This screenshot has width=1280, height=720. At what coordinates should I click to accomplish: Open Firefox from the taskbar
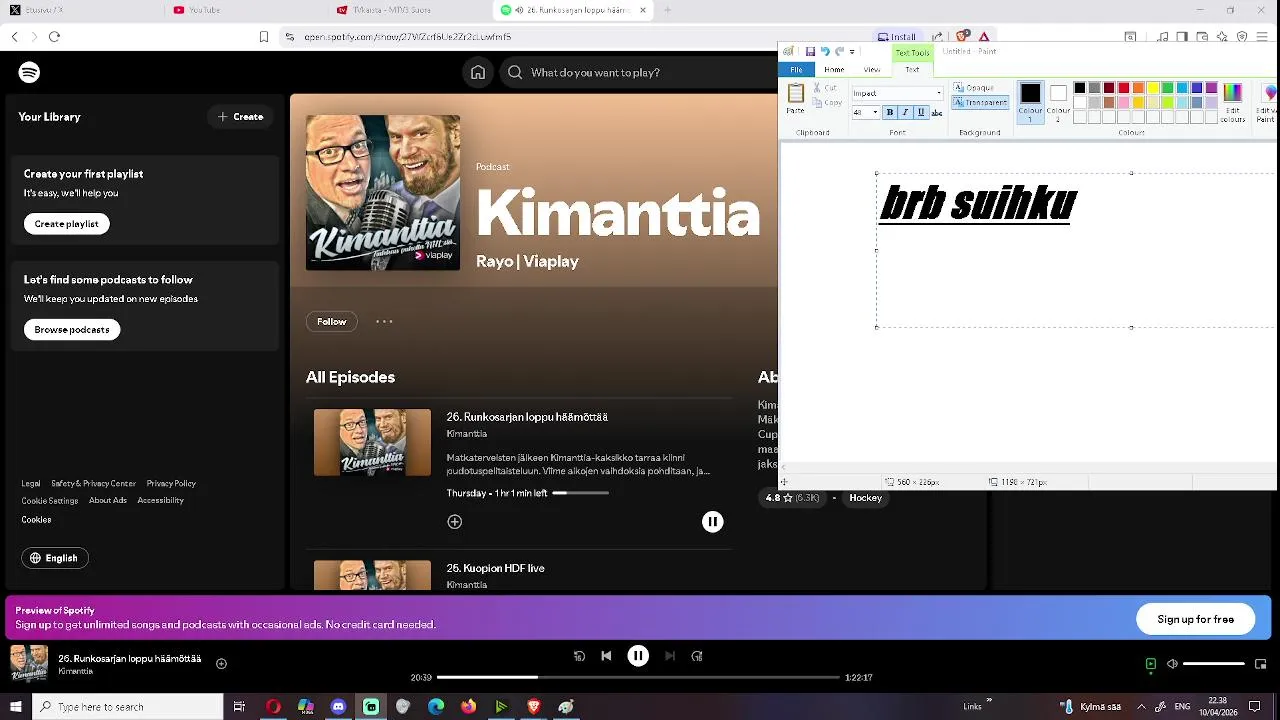(x=468, y=707)
